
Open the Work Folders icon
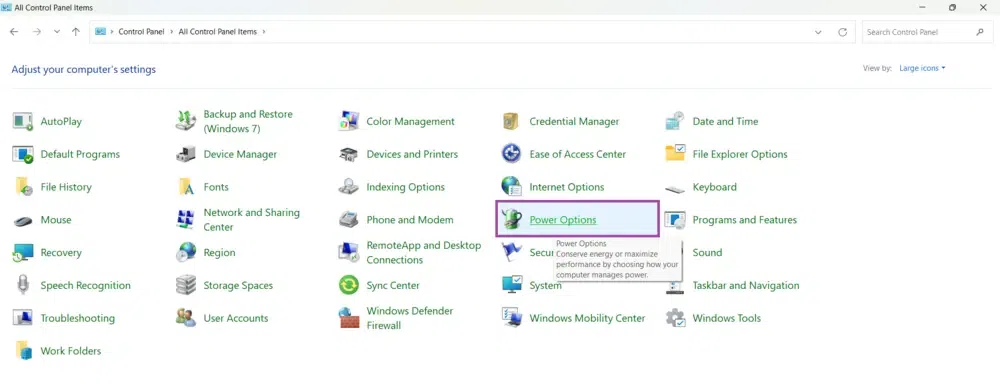[23, 351]
